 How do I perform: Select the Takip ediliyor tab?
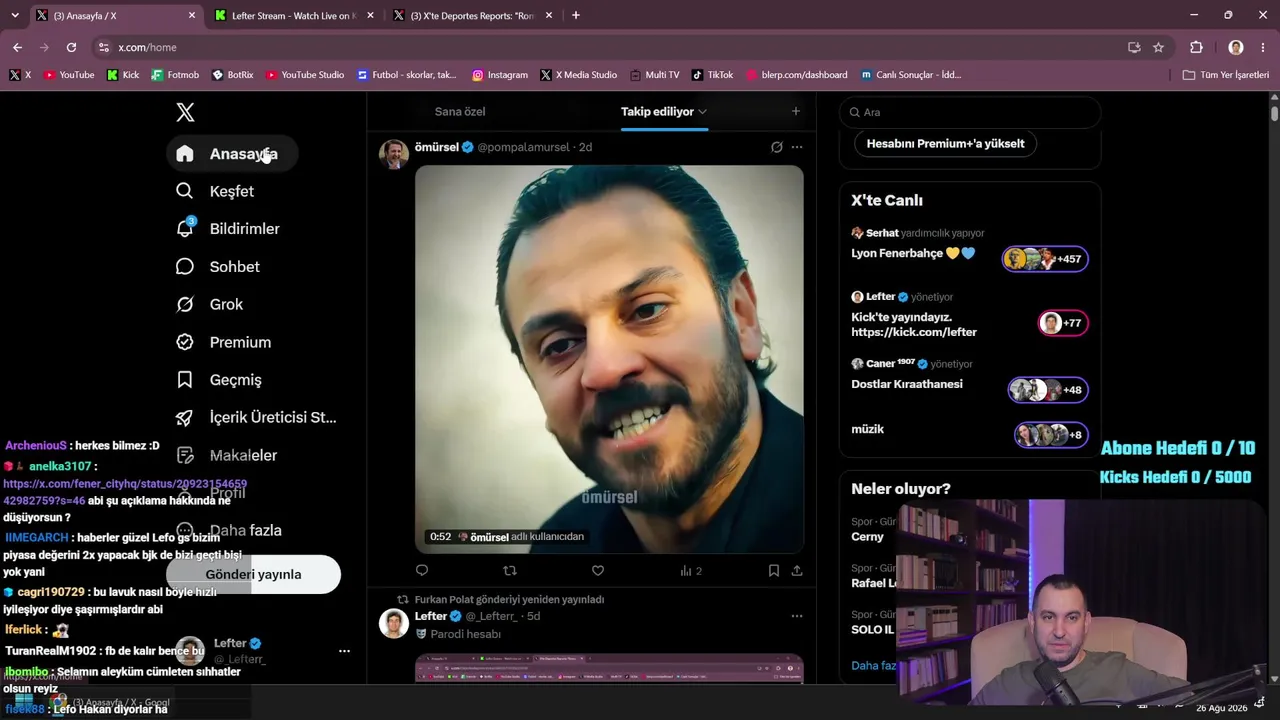[x=657, y=112]
